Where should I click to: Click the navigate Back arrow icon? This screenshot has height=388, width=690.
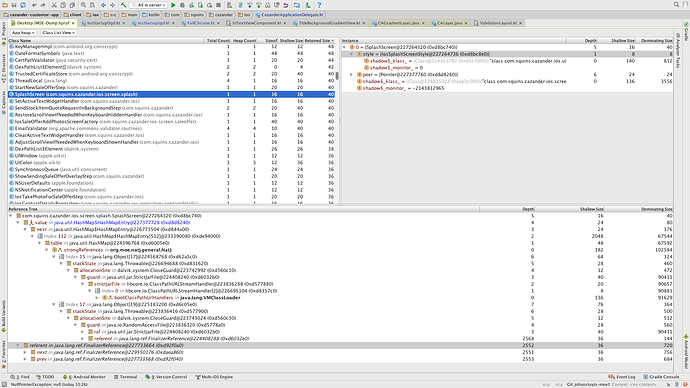coord(103,5)
